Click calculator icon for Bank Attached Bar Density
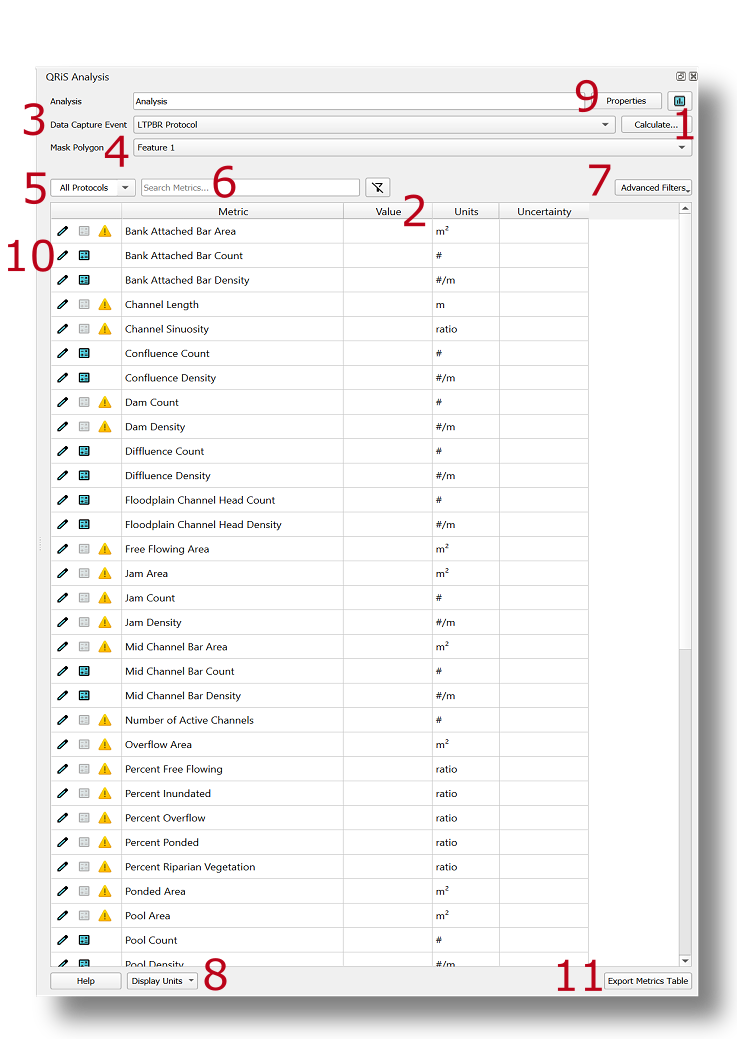The image size is (737, 1039). coord(84,280)
